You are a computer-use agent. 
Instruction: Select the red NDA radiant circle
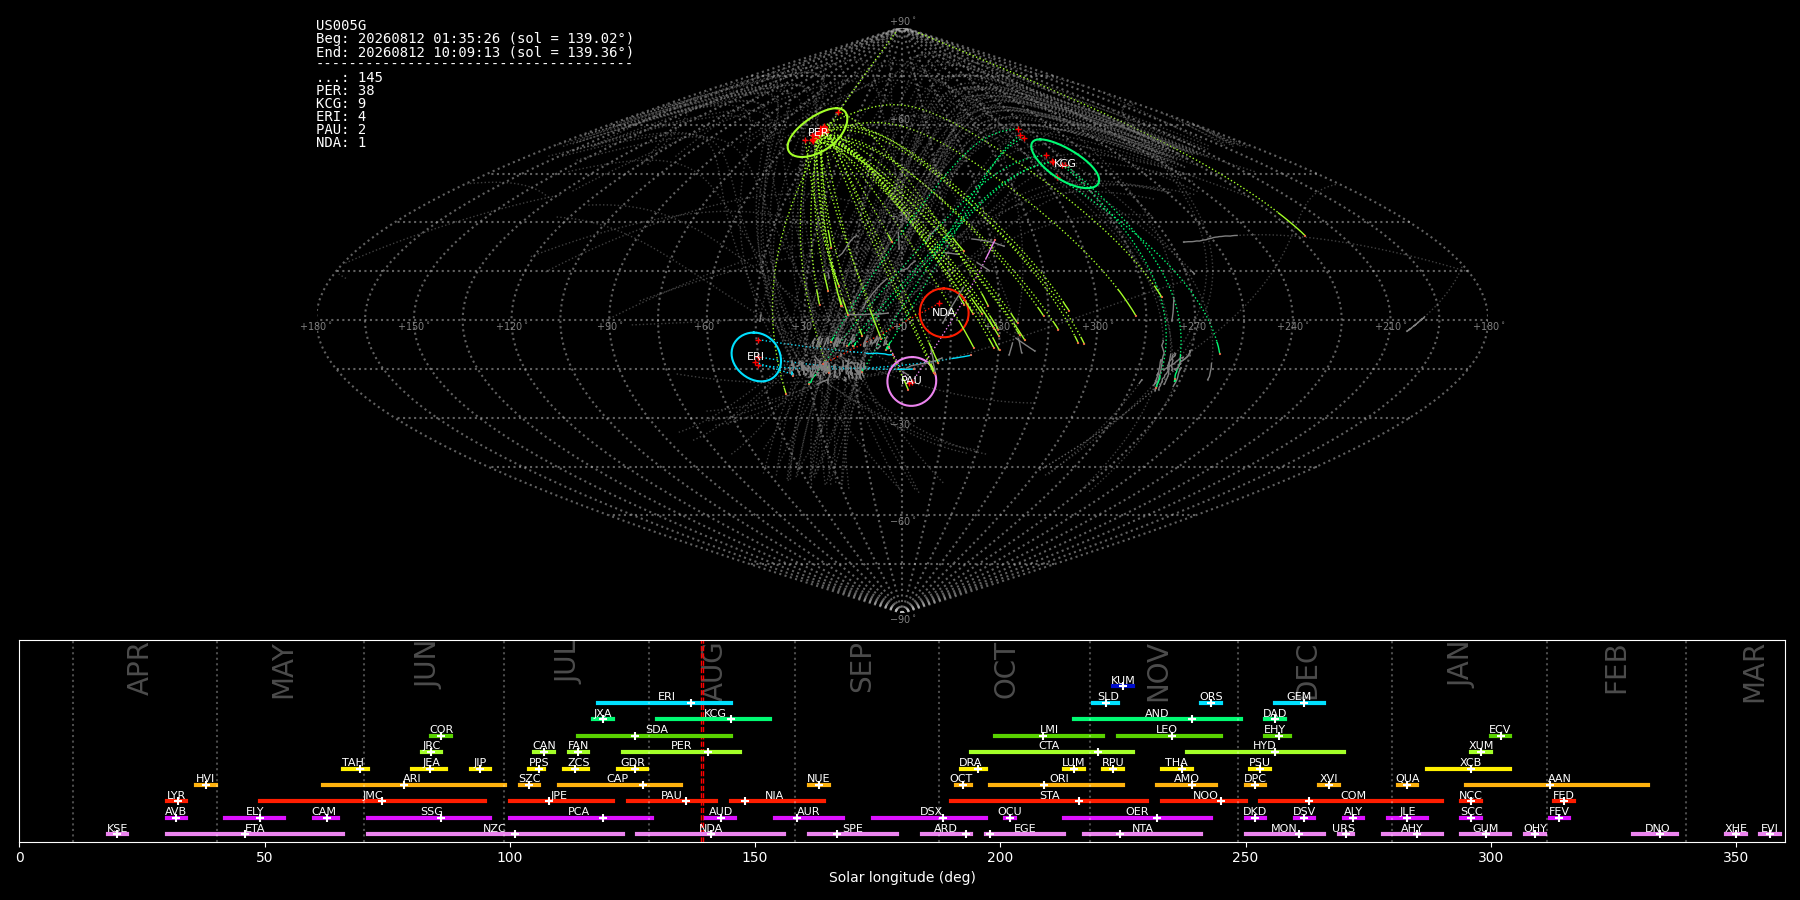point(944,313)
